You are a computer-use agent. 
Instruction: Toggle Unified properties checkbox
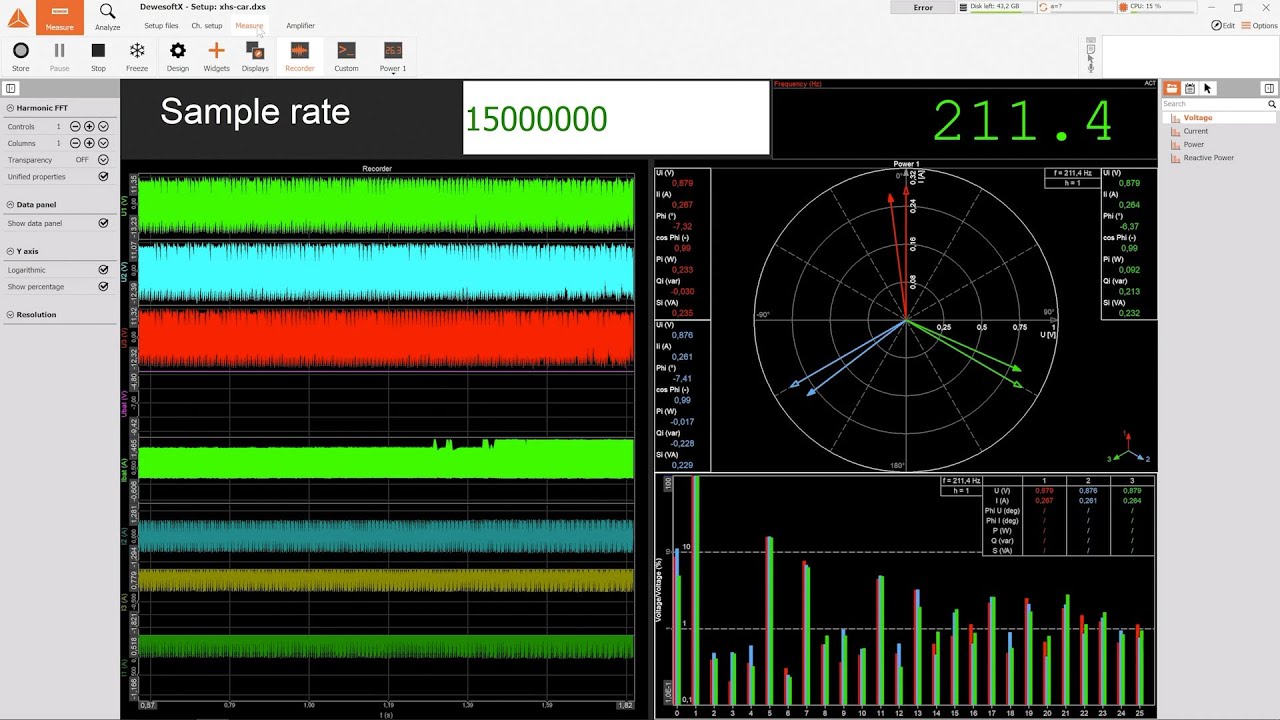103,176
